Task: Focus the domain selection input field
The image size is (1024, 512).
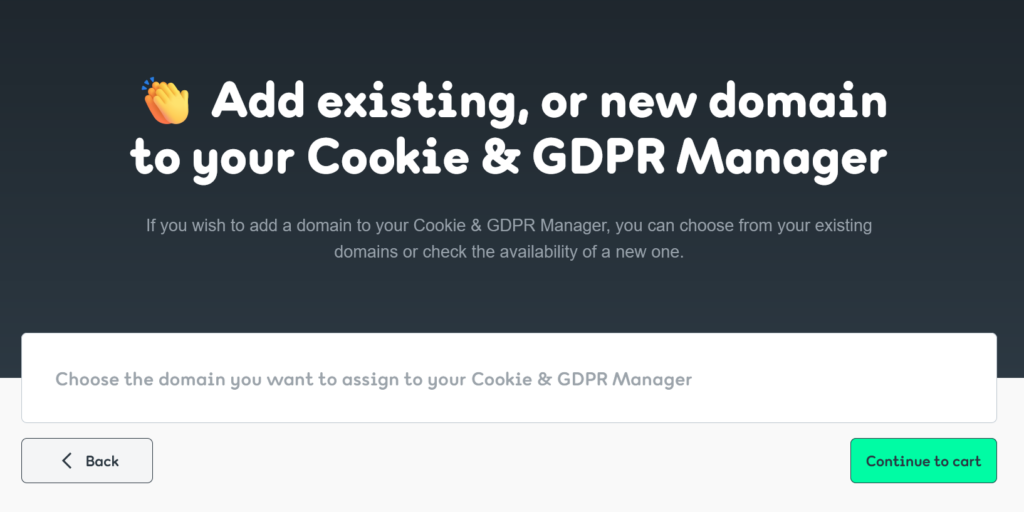Action: point(509,378)
